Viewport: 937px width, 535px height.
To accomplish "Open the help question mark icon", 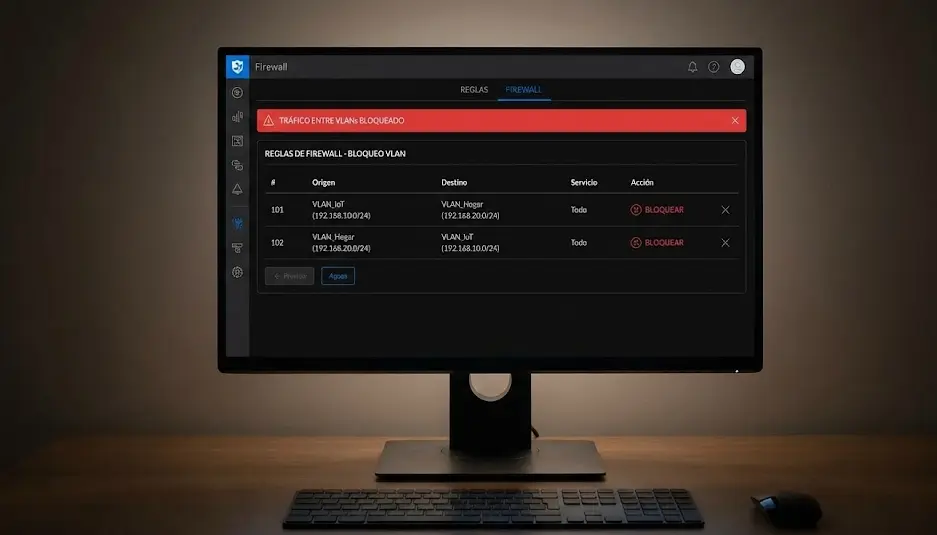I will (714, 67).
